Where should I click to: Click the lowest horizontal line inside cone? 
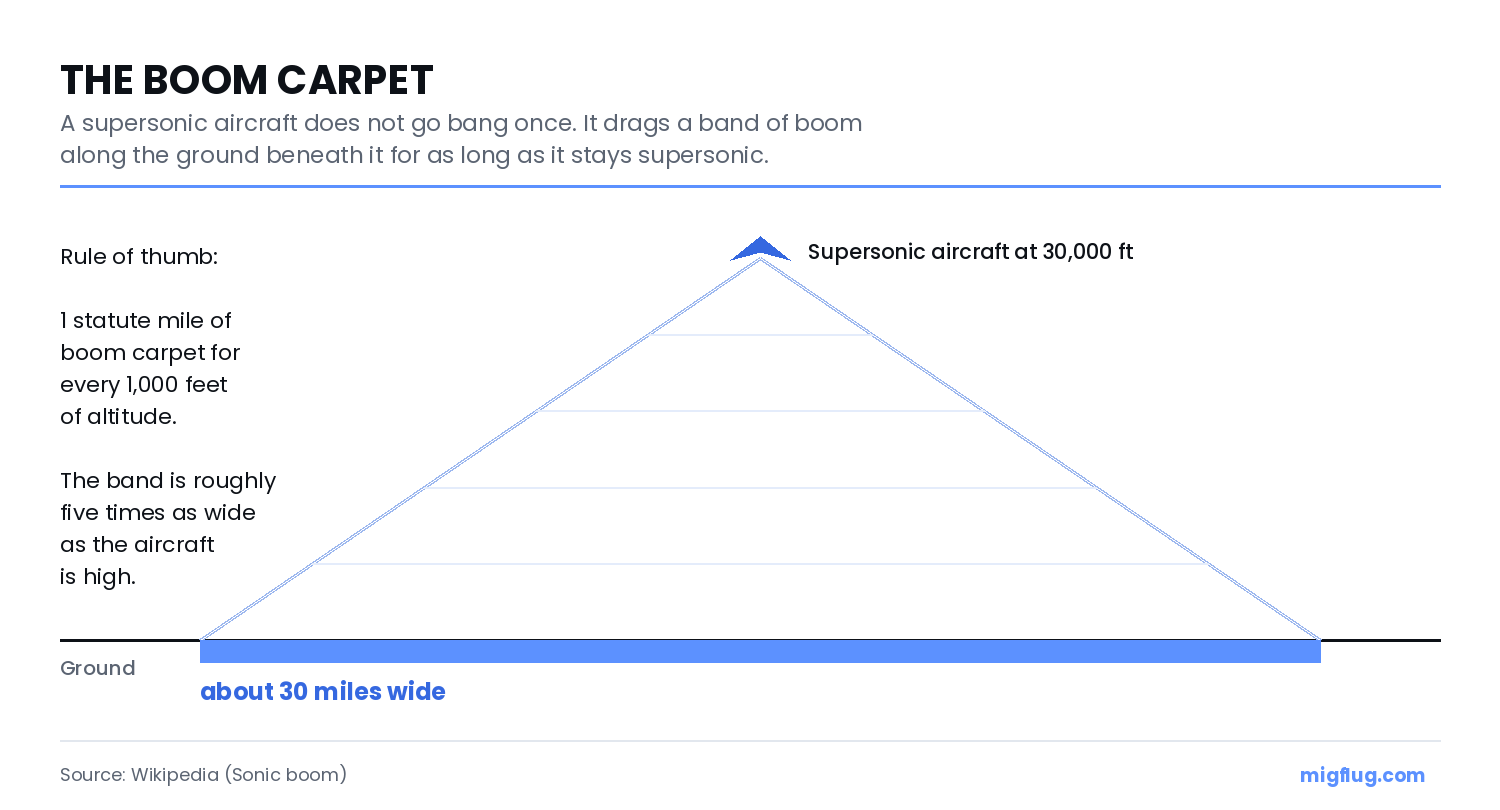click(x=760, y=564)
